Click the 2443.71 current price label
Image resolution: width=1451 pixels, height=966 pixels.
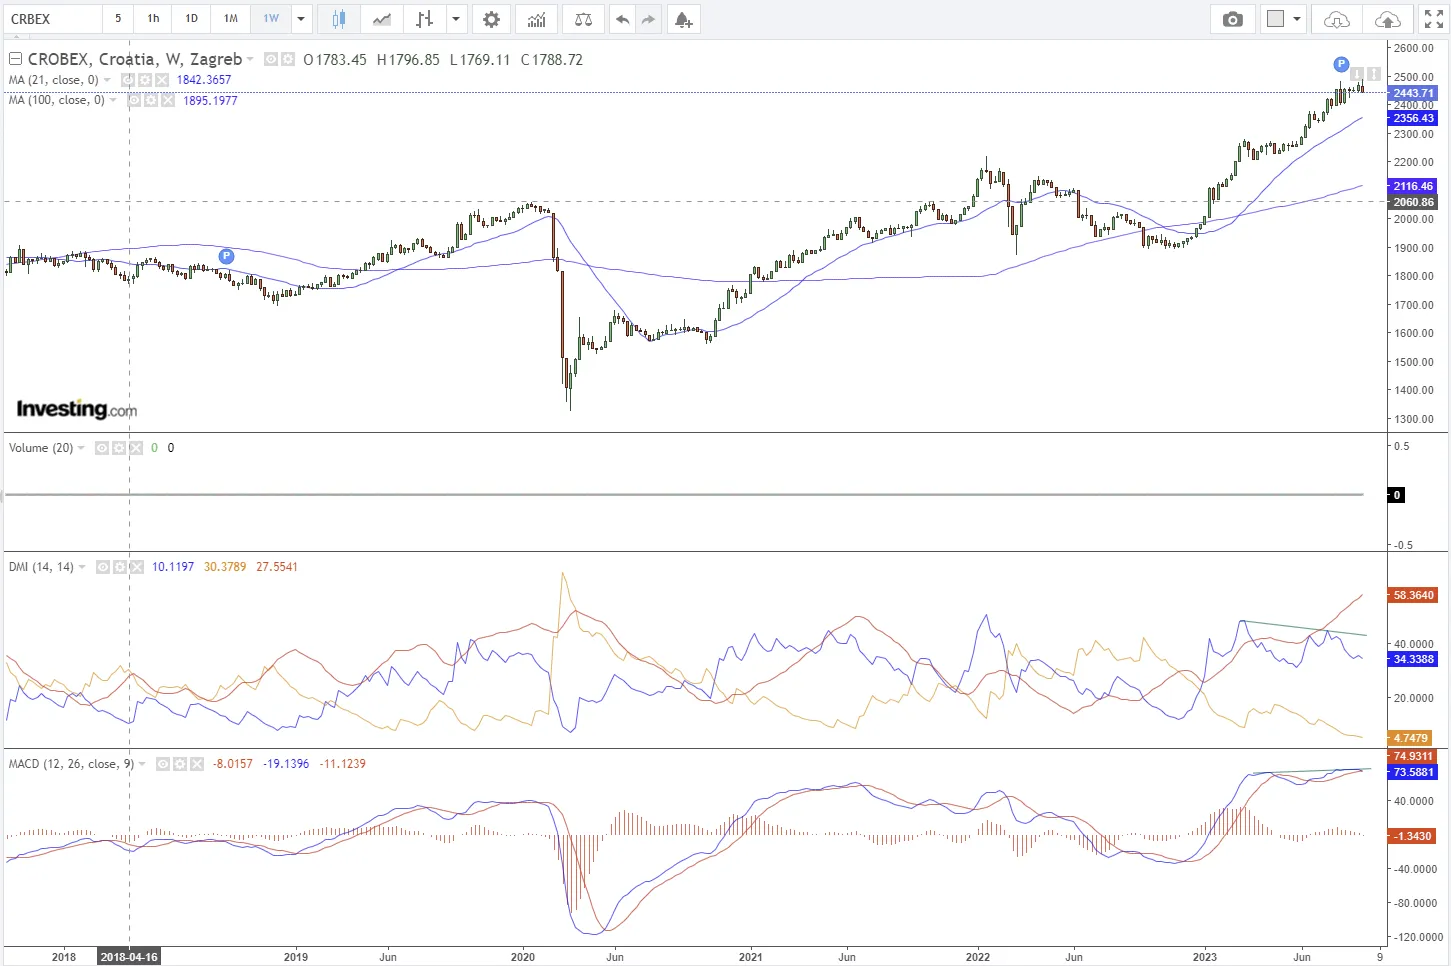(1413, 93)
